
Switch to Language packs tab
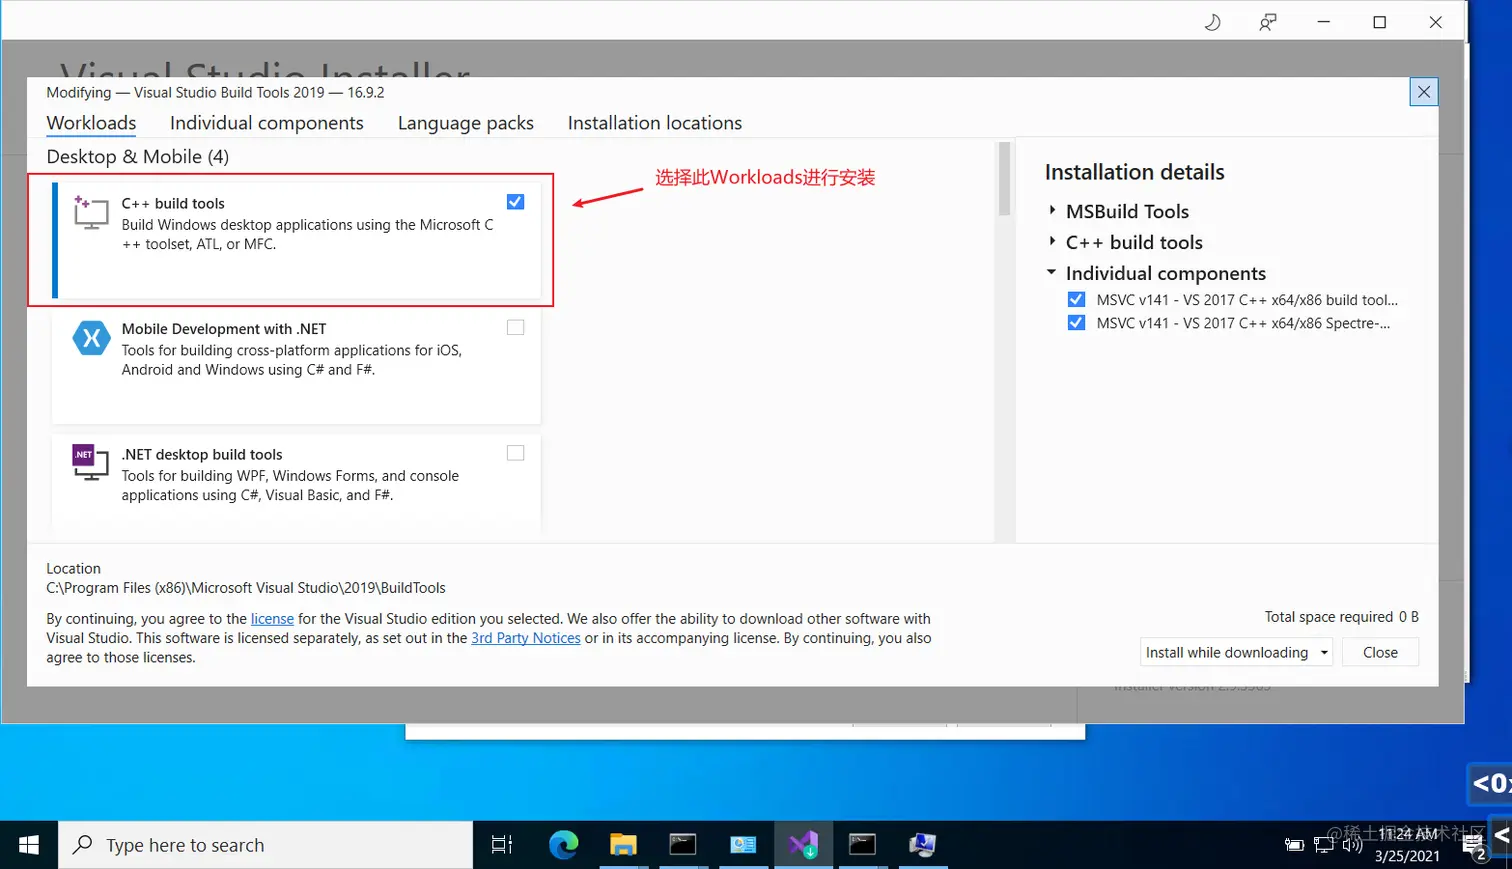click(466, 123)
